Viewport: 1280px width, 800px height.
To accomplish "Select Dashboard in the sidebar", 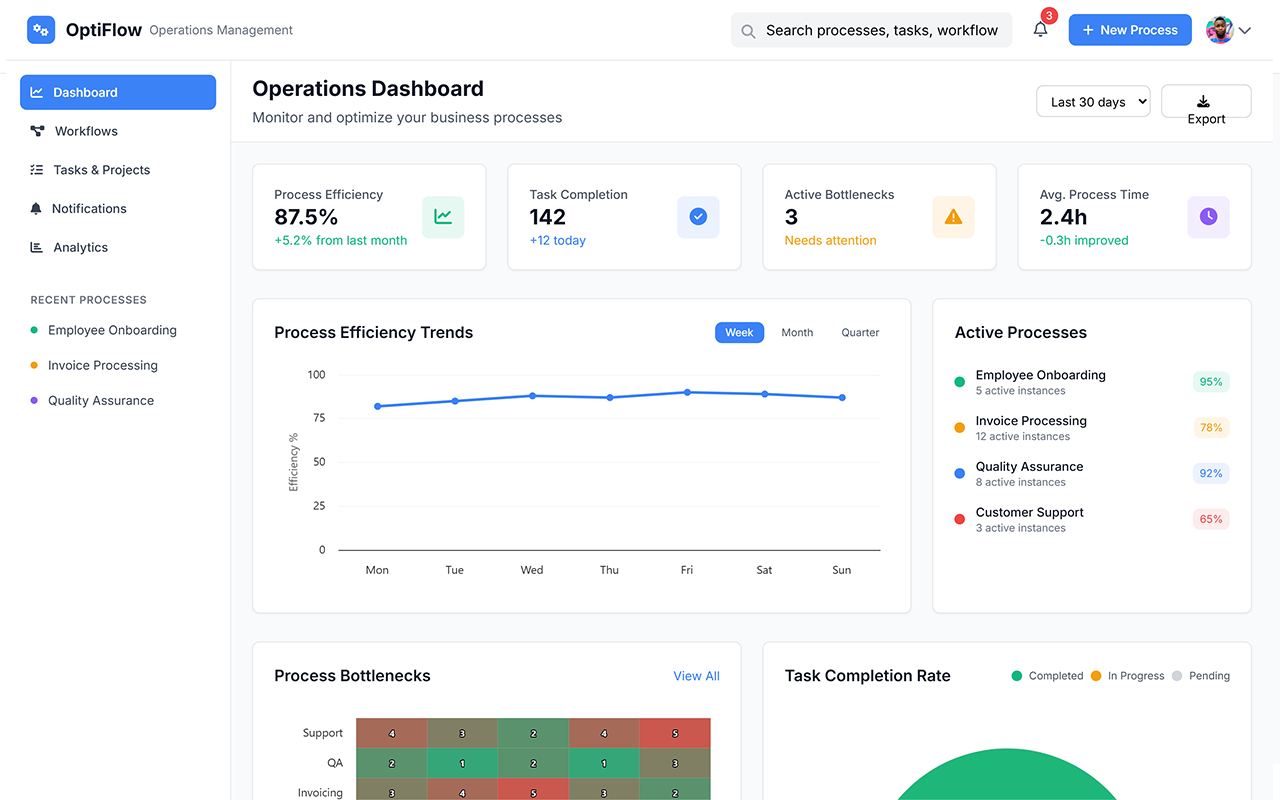I will tap(118, 92).
